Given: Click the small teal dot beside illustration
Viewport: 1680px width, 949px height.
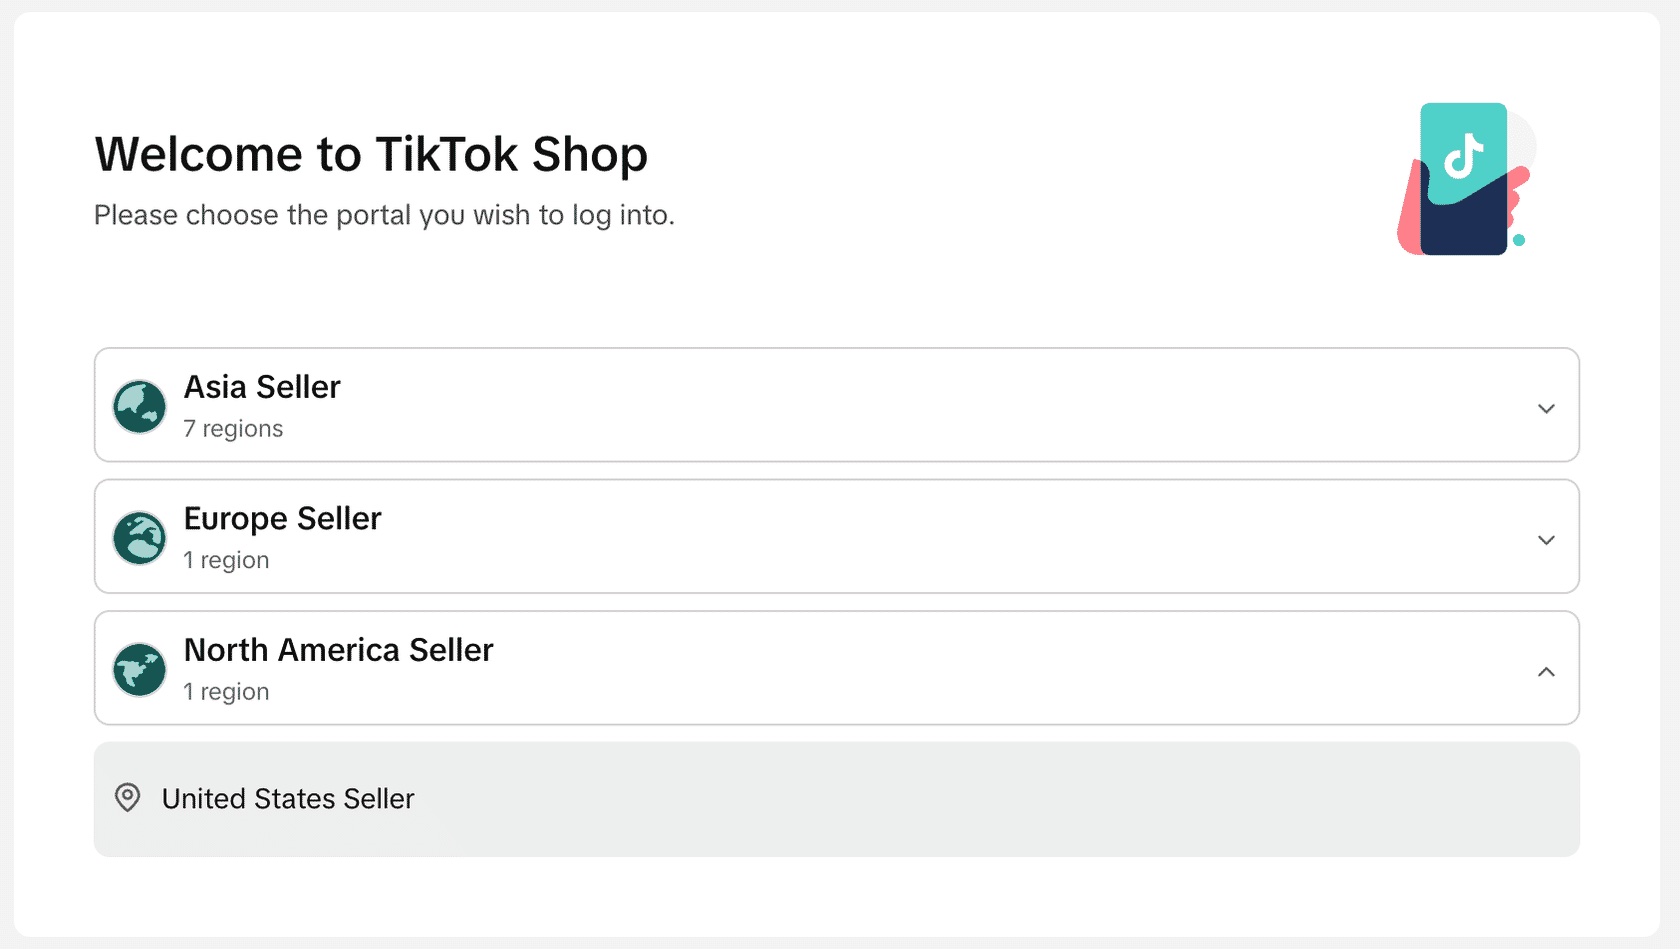Looking at the screenshot, I should (x=1519, y=240).
